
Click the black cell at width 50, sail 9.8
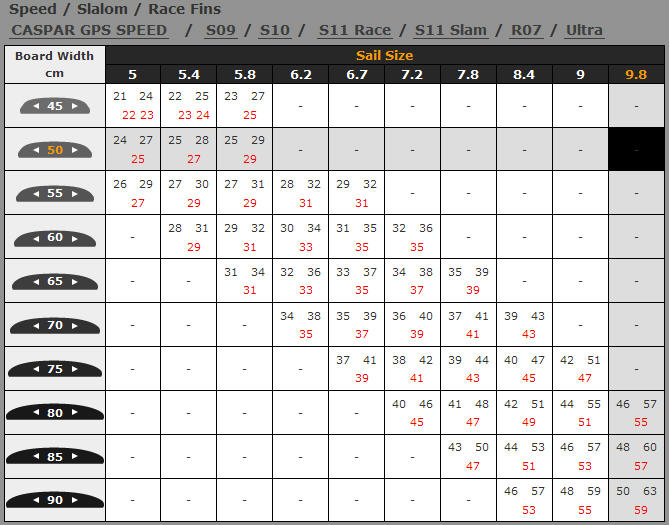[636, 149]
